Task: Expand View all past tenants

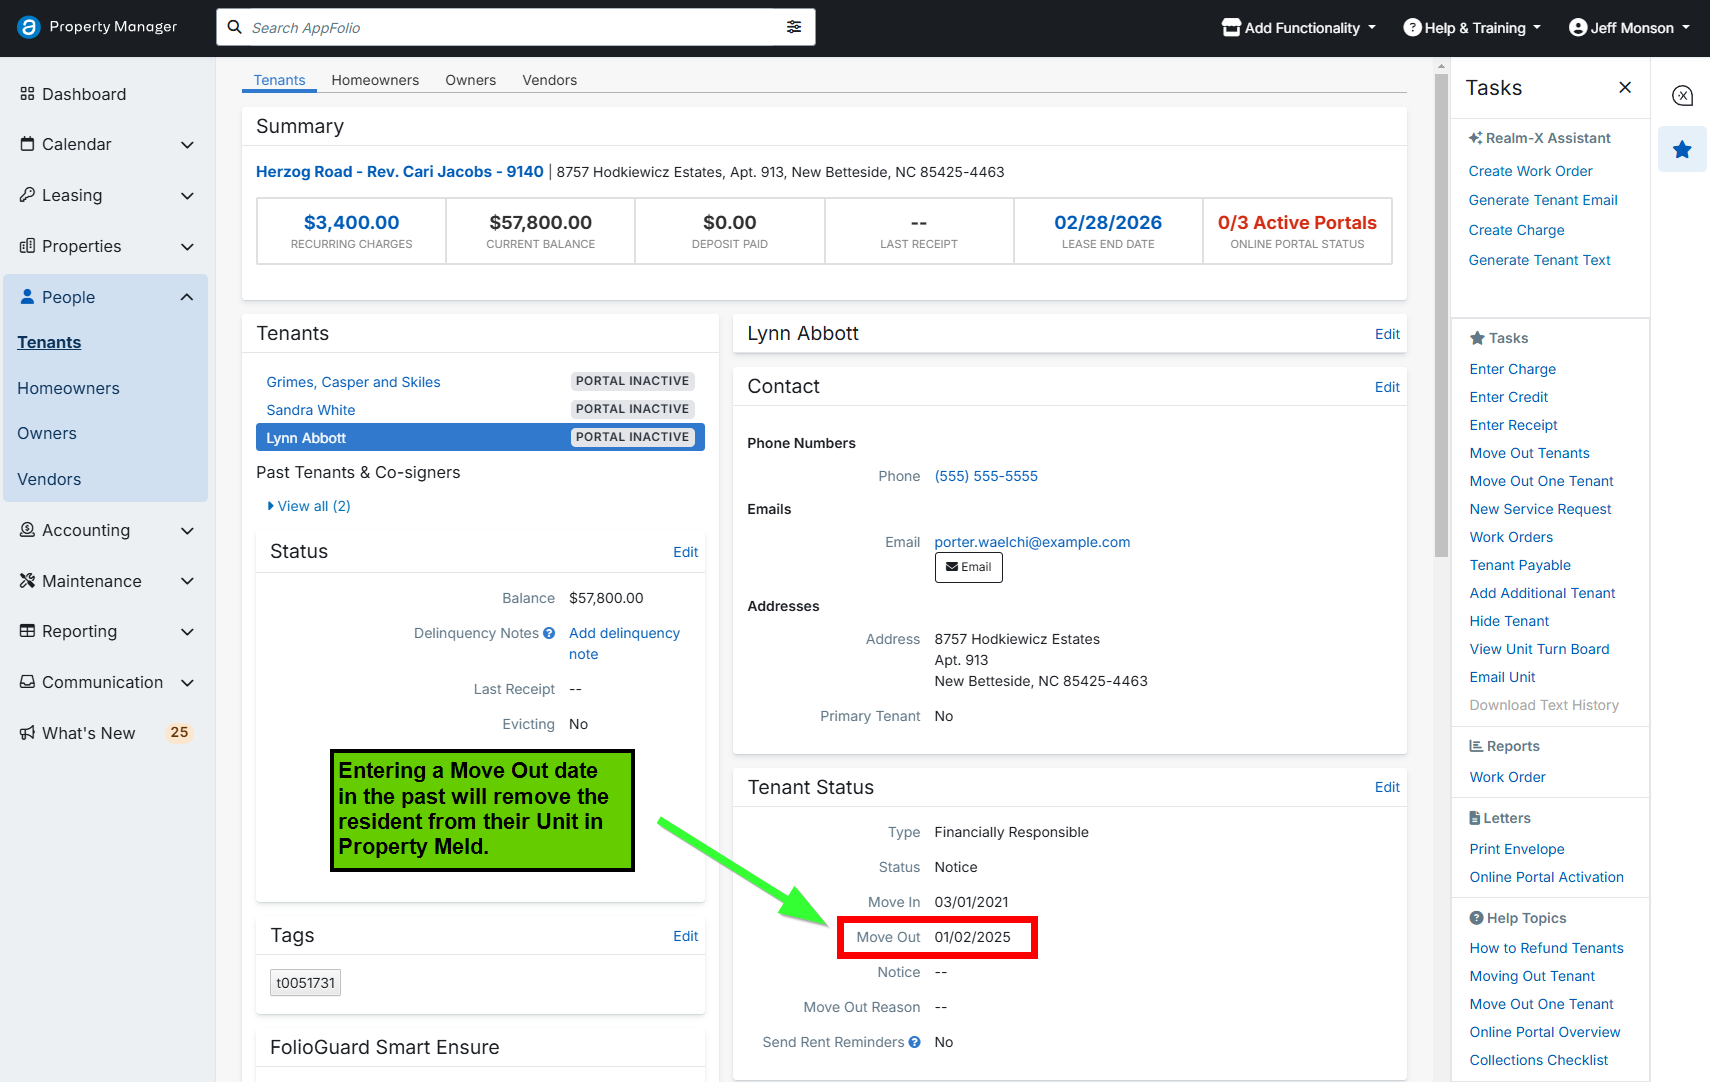Action: click(309, 506)
